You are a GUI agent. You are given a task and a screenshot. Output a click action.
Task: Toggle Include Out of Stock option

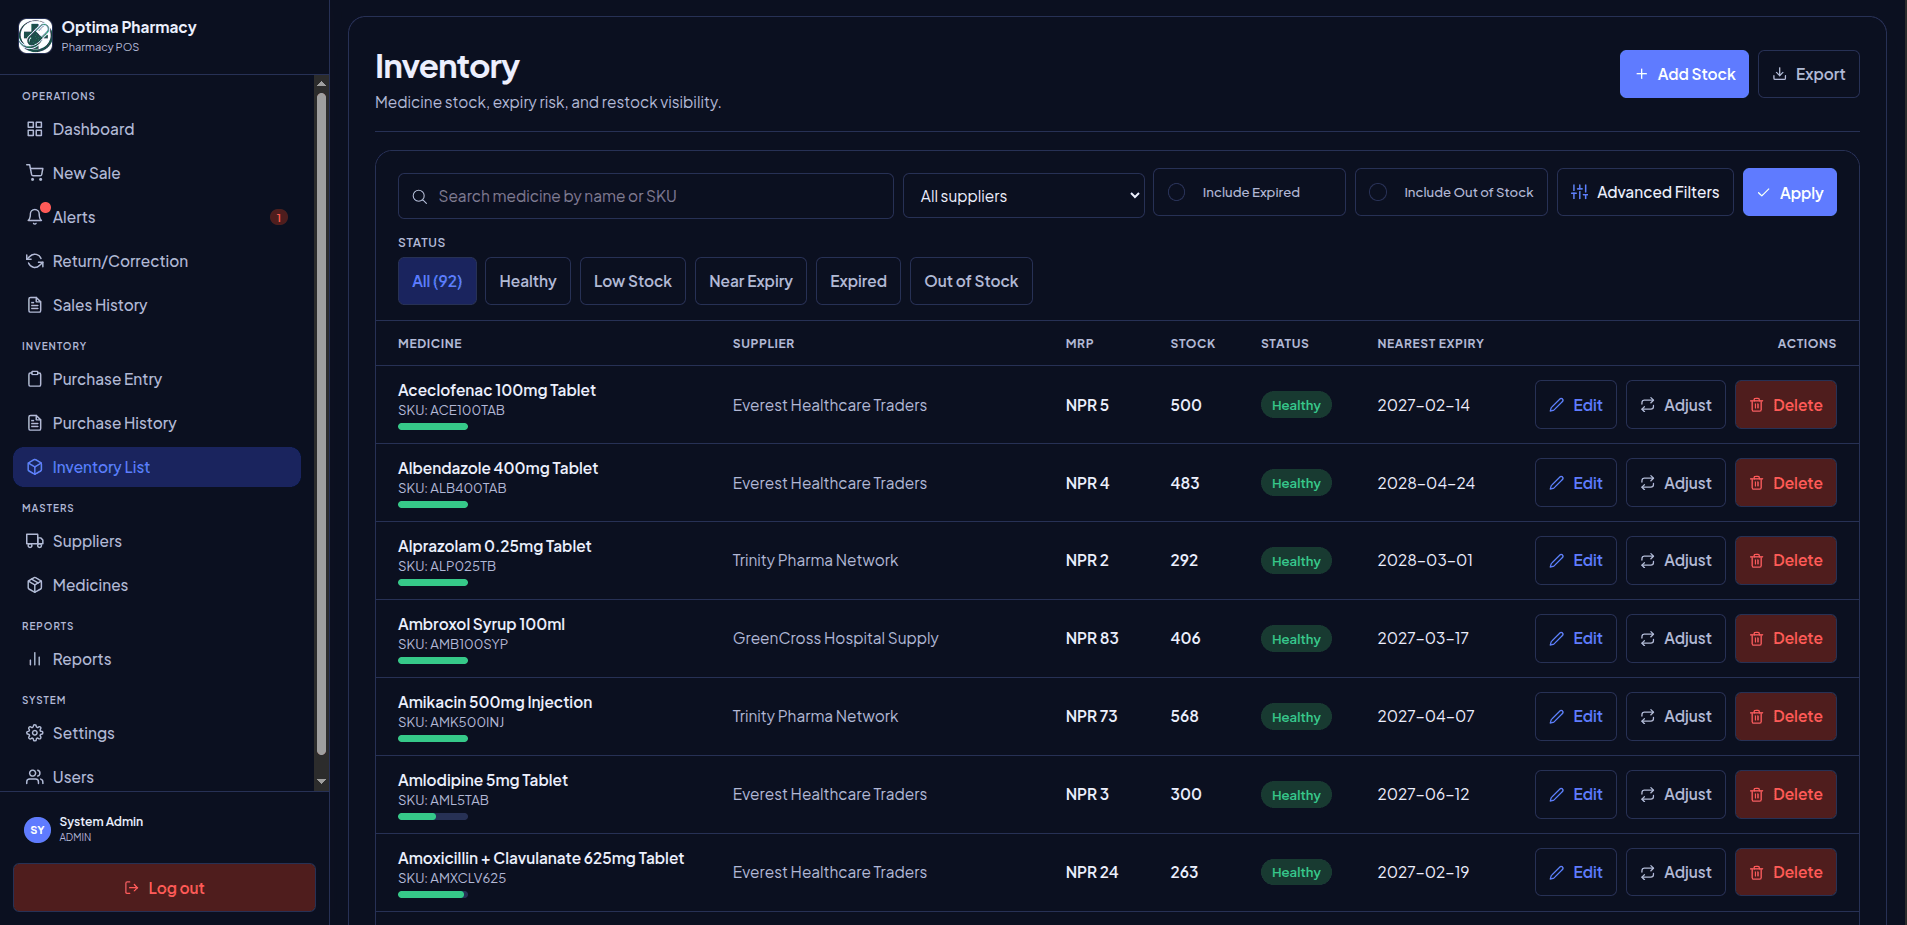click(1451, 192)
